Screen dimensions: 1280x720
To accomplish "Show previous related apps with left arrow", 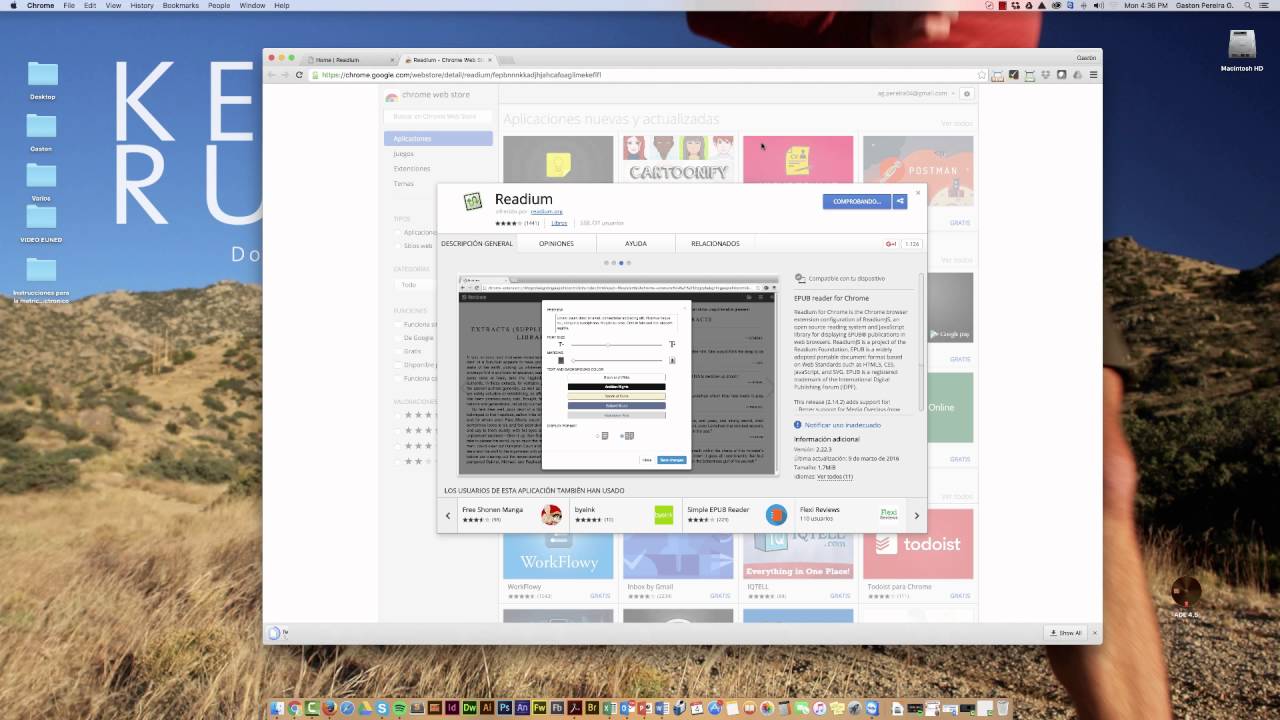I will click(448, 516).
